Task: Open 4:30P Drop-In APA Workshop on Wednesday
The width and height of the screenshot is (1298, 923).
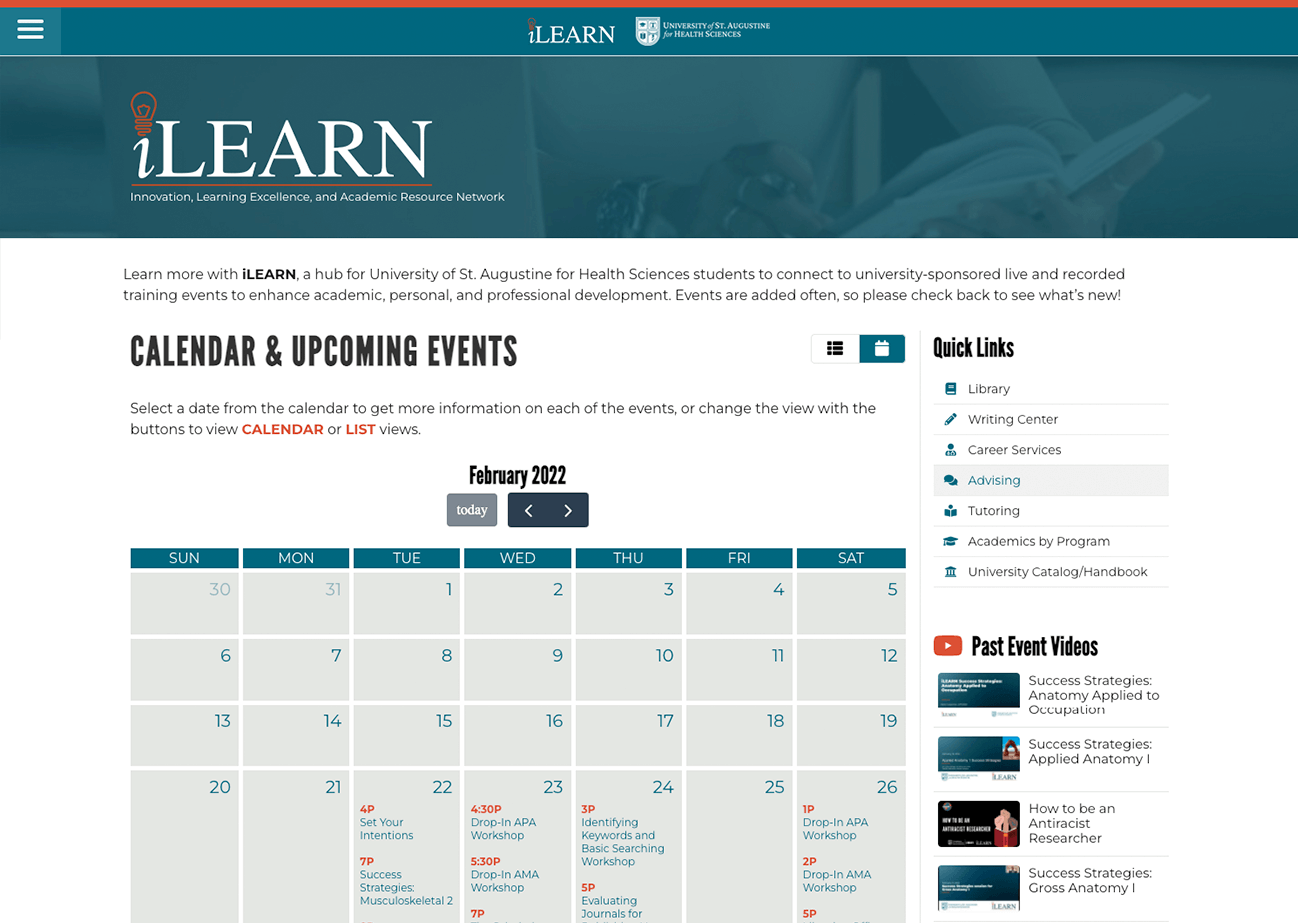Action: pos(504,829)
